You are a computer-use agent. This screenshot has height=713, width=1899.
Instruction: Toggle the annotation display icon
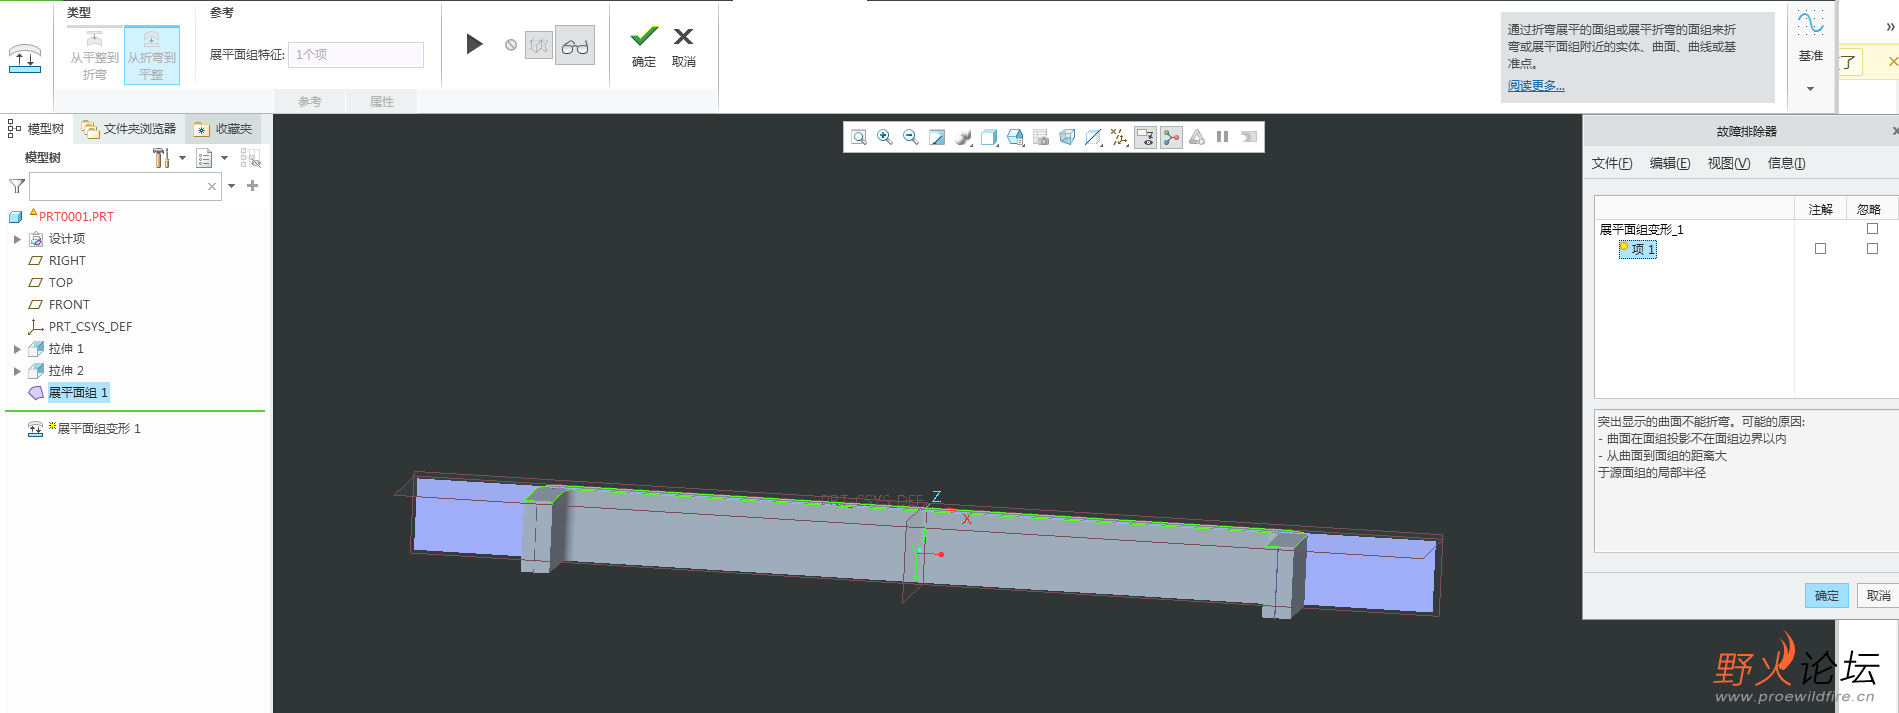click(x=1145, y=137)
